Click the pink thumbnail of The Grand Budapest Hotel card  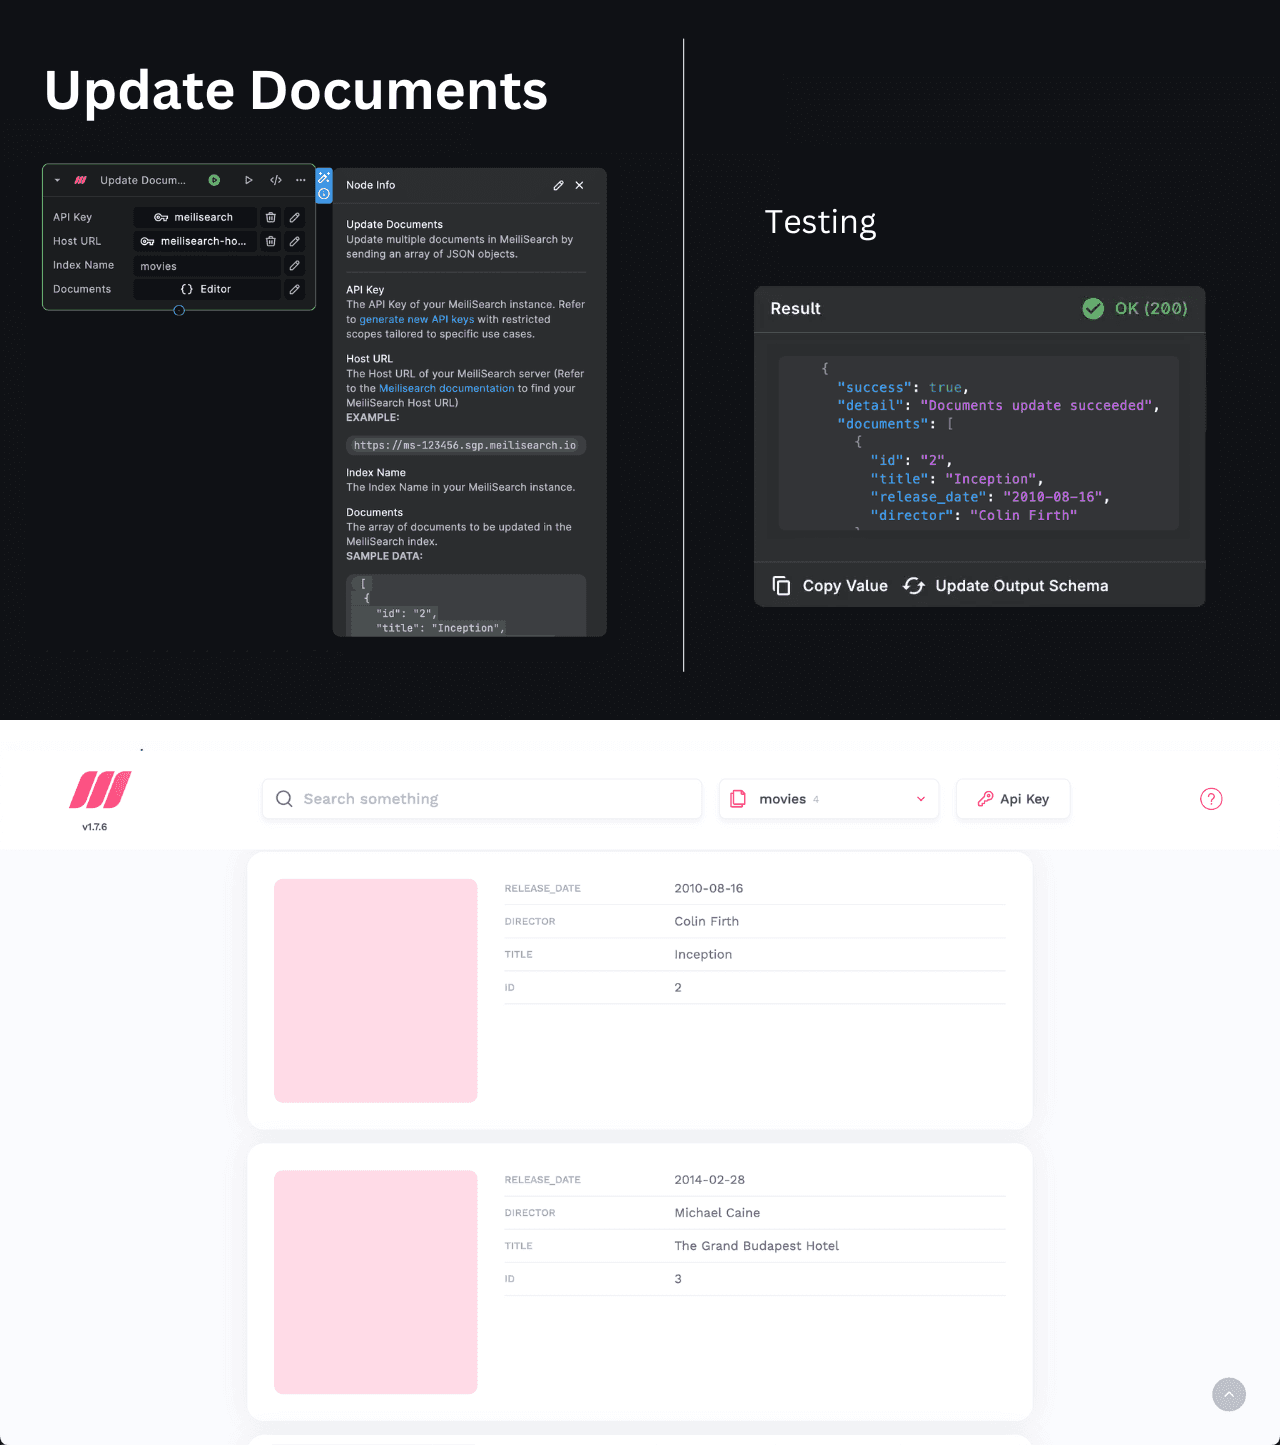pyautogui.click(x=376, y=1282)
